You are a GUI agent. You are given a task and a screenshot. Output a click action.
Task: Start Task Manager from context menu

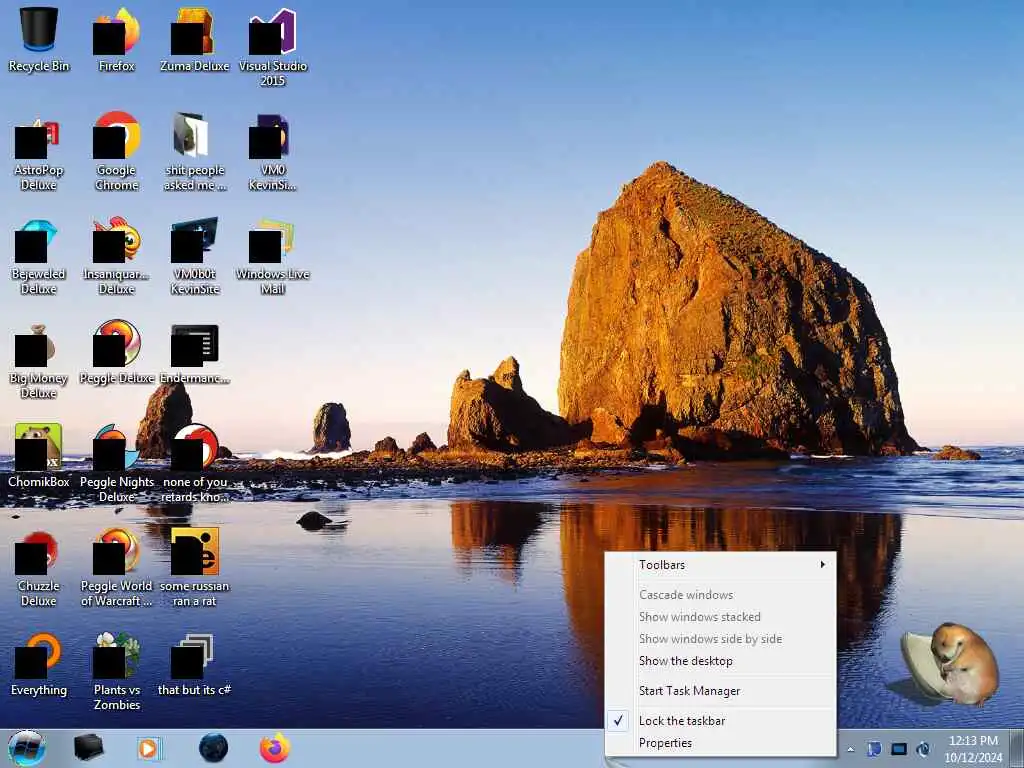click(720, 691)
